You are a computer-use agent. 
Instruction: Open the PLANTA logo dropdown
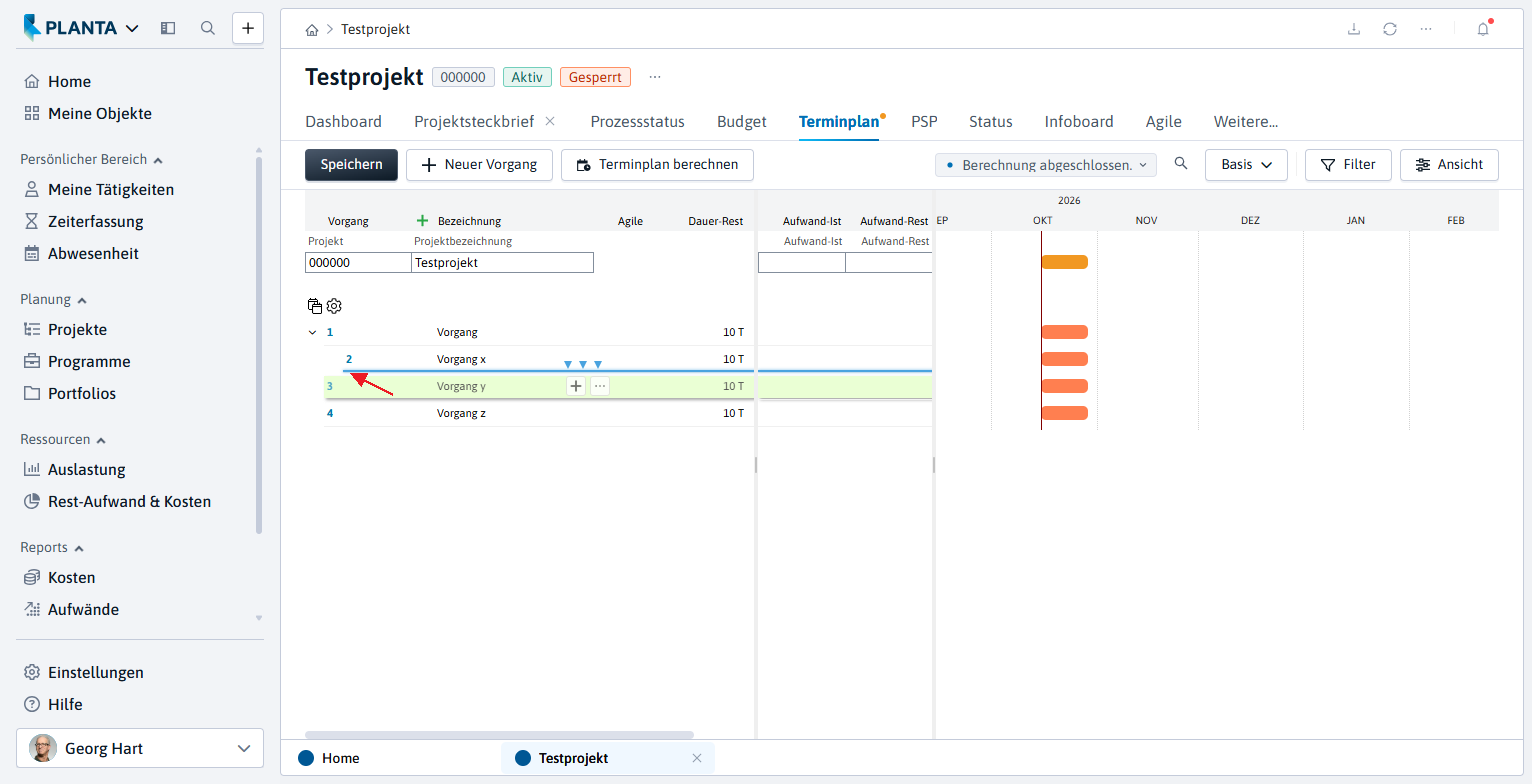click(x=132, y=28)
